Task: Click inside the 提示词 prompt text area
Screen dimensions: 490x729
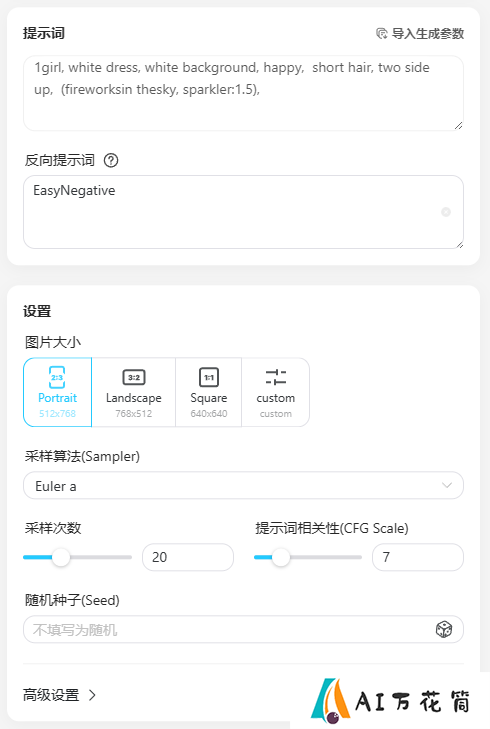Action: tap(244, 93)
